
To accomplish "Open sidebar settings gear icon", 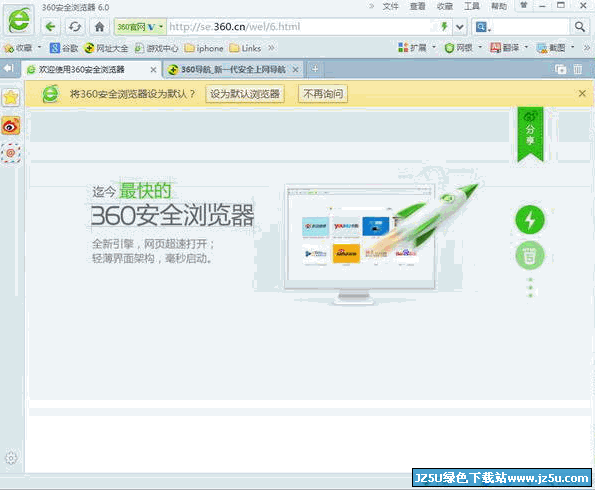I will pyautogui.click(x=11, y=458).
